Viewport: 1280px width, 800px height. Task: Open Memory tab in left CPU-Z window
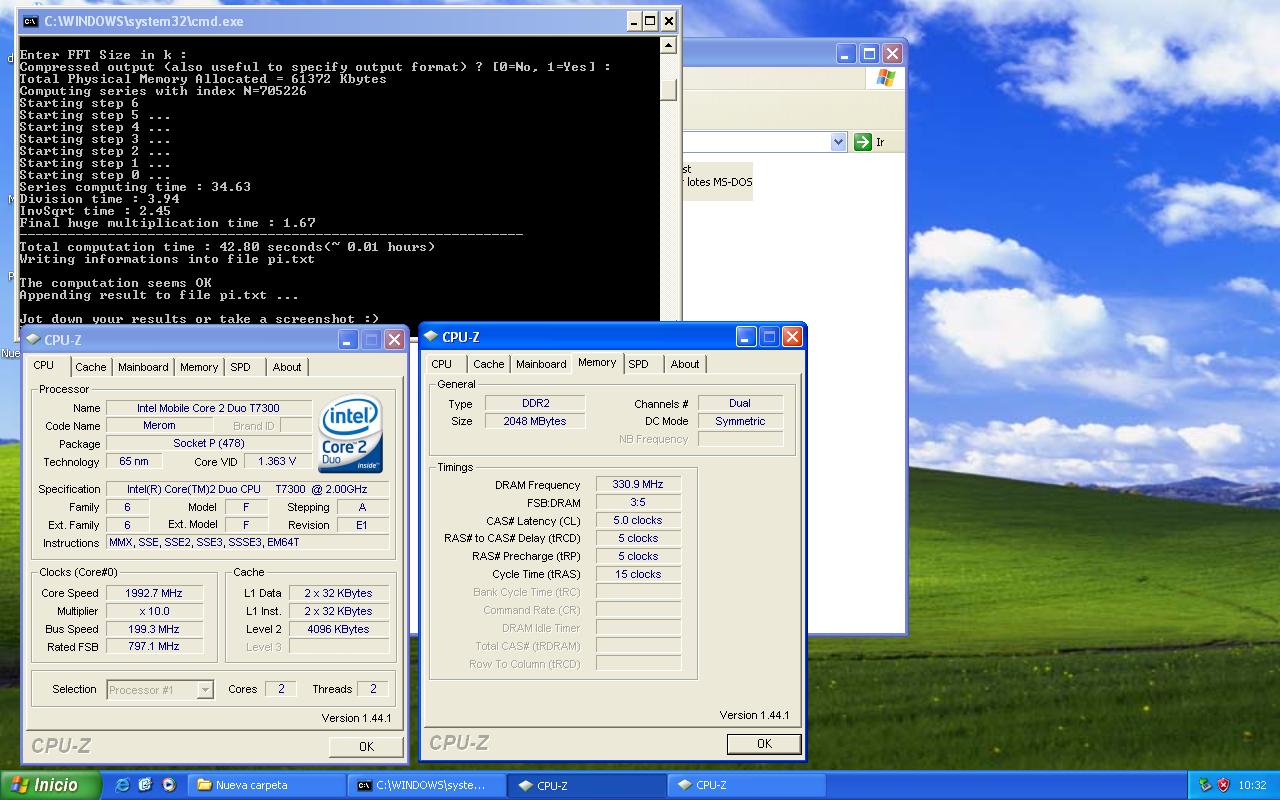point(199,367)
